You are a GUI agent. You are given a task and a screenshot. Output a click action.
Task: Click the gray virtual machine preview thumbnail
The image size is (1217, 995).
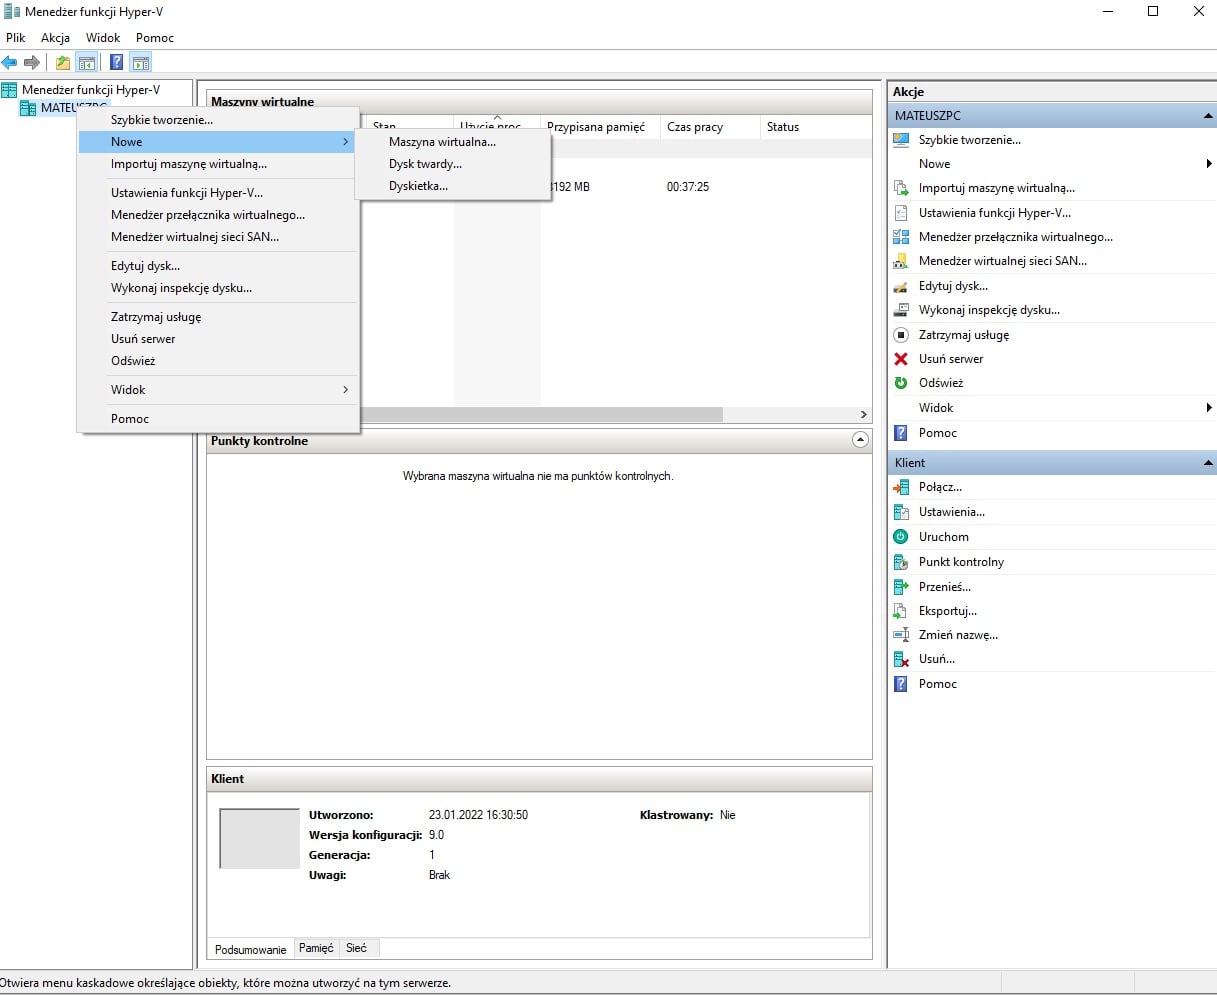(259, 838)
